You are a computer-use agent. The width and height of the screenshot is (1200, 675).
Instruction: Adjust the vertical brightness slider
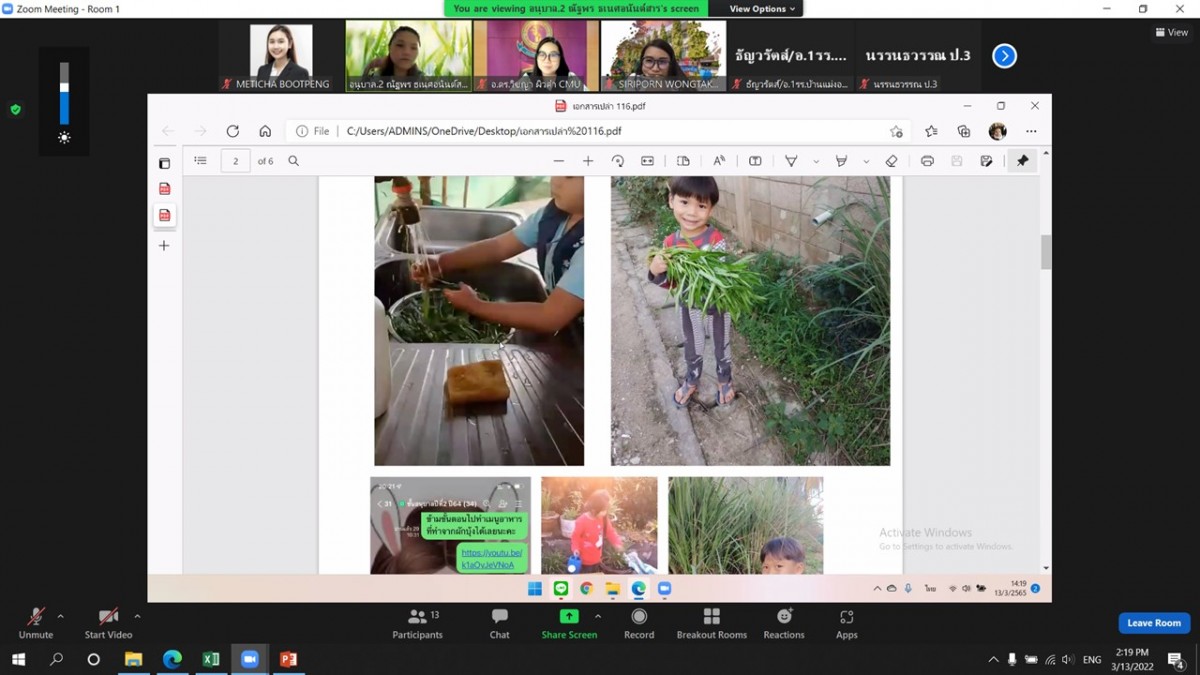pyautogui.click(x=64, y=94)
